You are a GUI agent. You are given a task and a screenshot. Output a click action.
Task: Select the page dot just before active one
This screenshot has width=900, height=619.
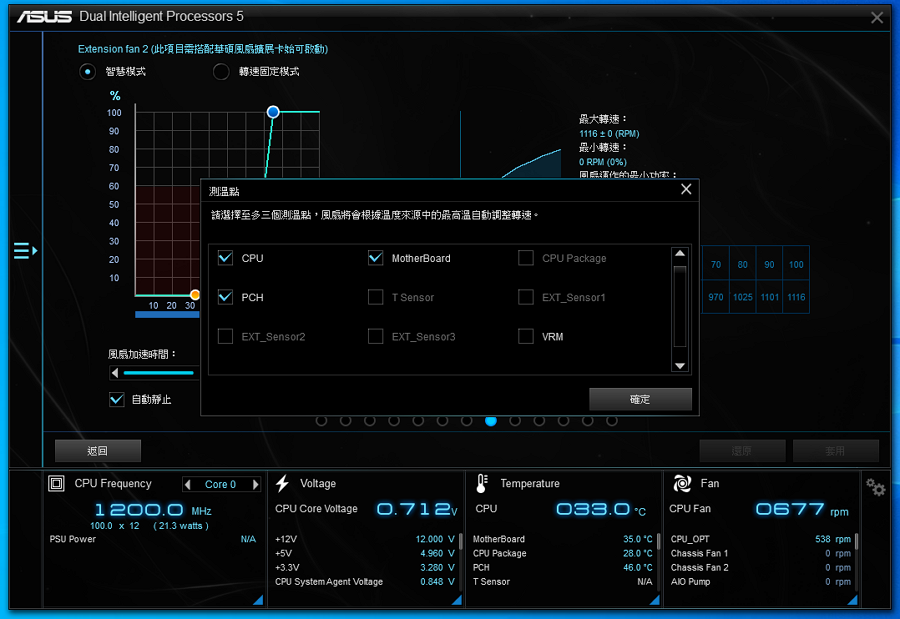(467, 421)
